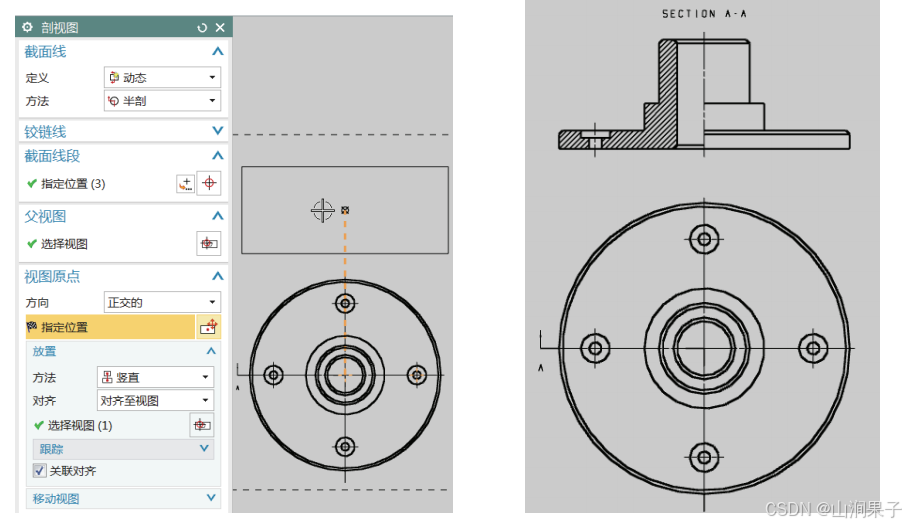Open the 方向 dropdown showing 正交的
Screen dimensions: 906x525
click(162, 302)
